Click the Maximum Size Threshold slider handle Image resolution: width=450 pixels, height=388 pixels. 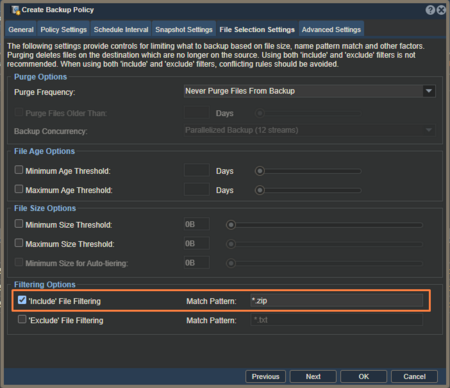tap(231, 244)
